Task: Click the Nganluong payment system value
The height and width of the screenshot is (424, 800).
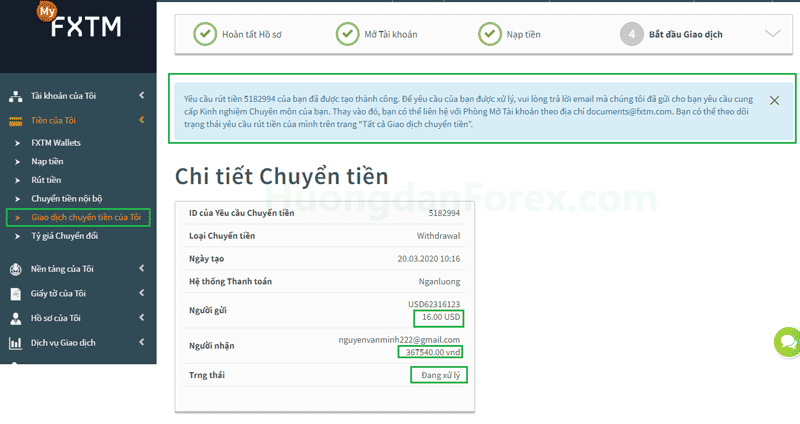Action: coord(439,282)
